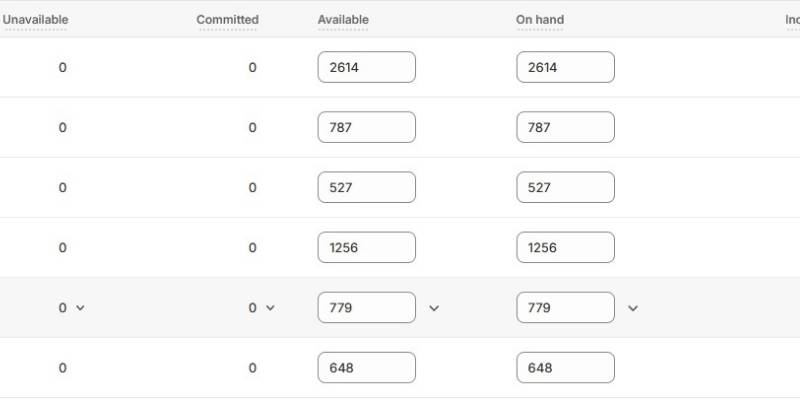
Task: Click the On hand field showing 1256
Action: pos(565,247)
